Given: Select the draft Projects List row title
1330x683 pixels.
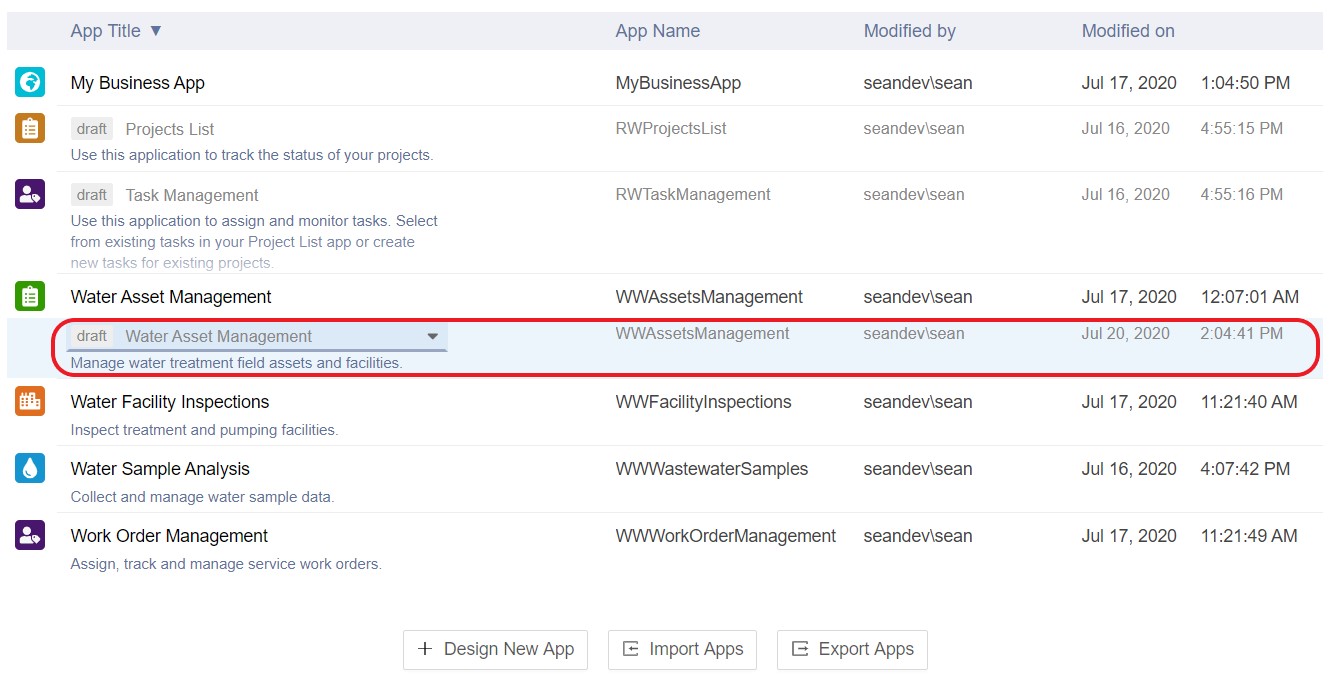Looking at the screenshot, I should [x=170, y=129].
